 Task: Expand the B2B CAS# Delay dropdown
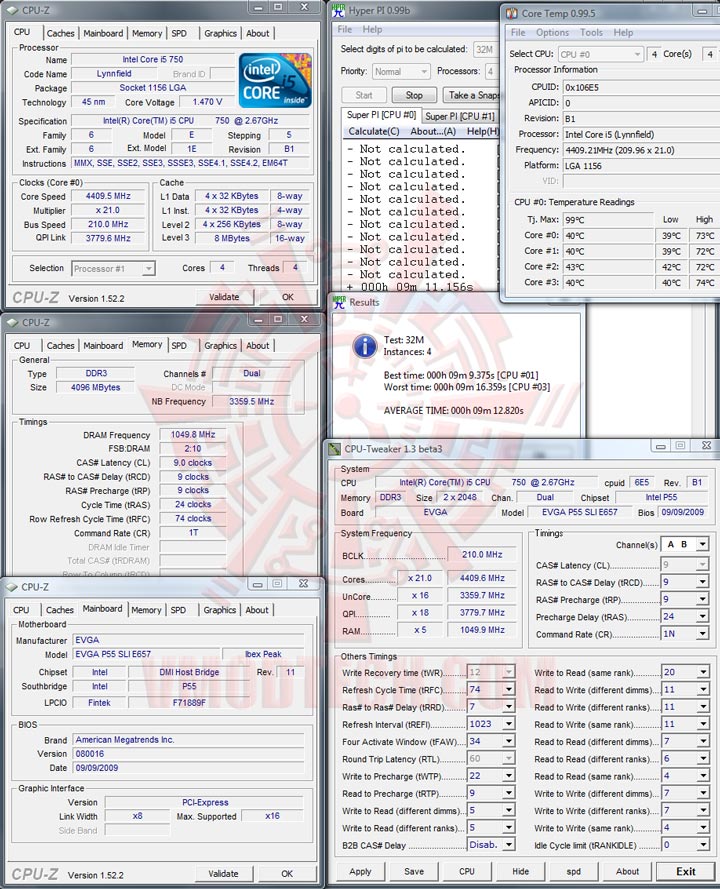point(509,845)
